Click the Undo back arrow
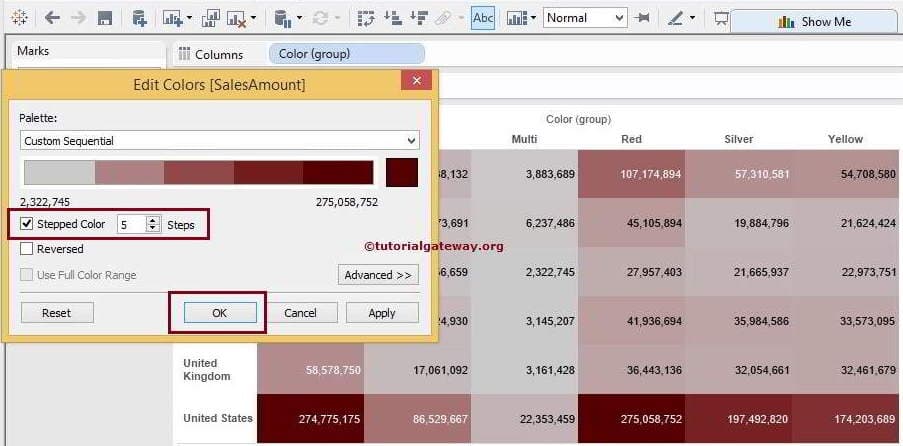This screenshot has height=446, width=903. 52,18
